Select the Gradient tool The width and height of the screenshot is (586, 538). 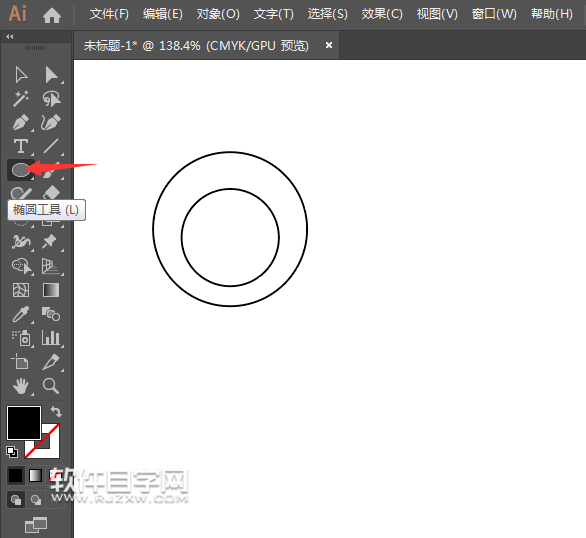click(51, 290)
